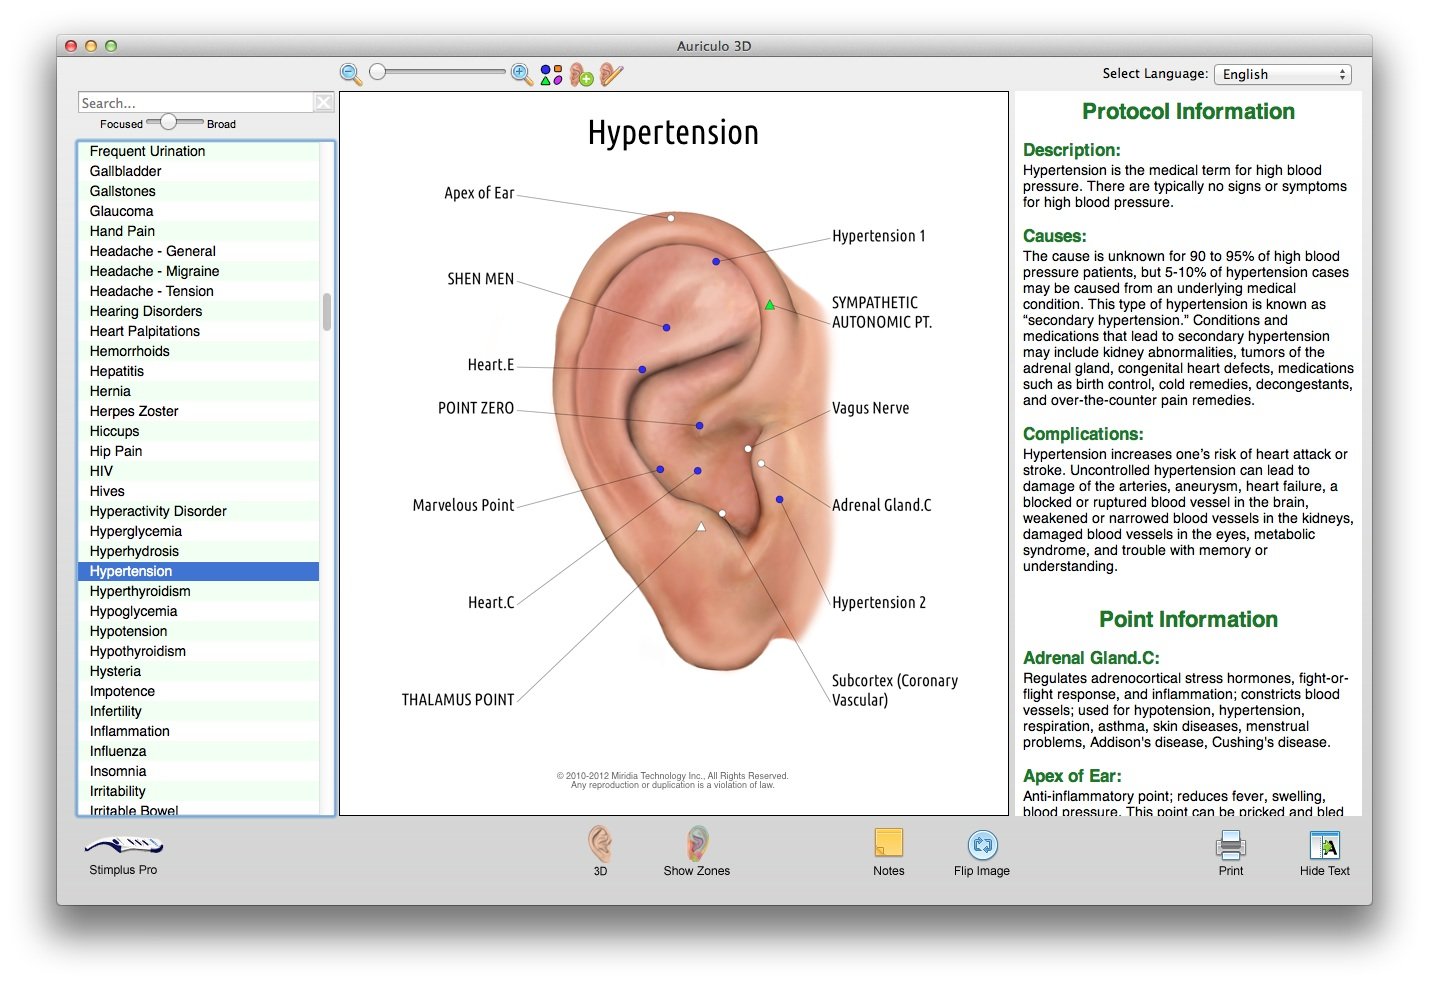This screenshot has width=1429, height=984.
Task: Hide Text panel using the toggle
Action: pos(1324,848)
